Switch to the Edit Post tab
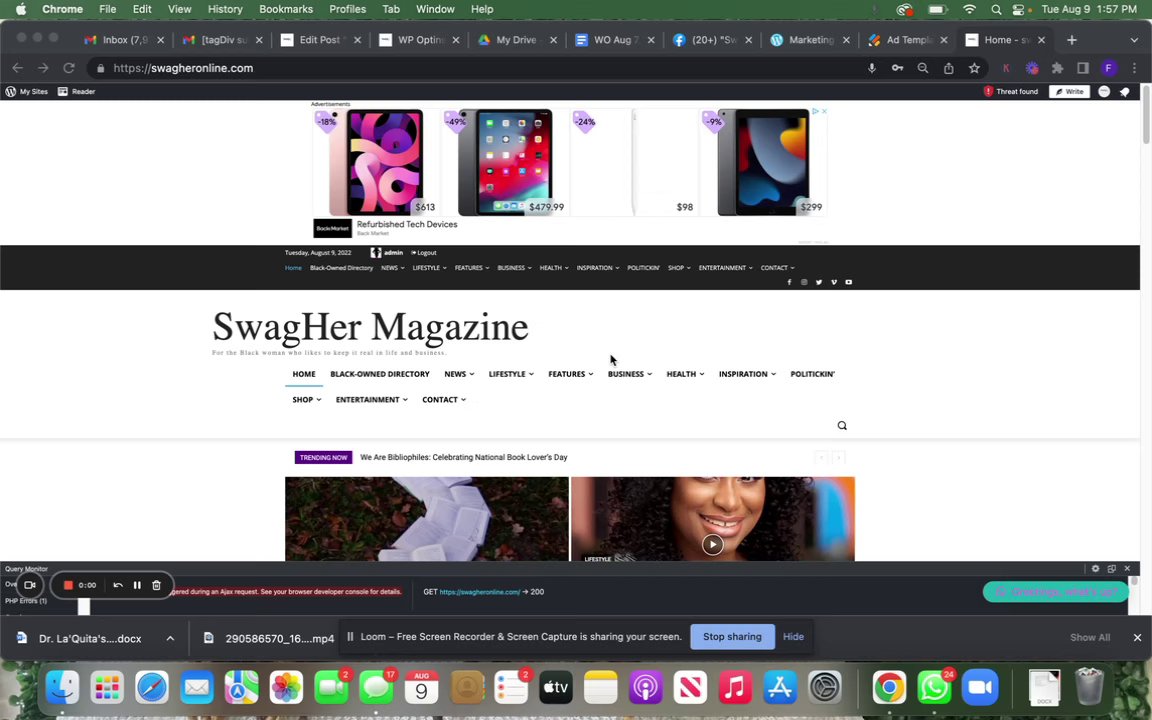Image resolution: width=1152 pixels, height=720 pixels. tap(321, 40)
